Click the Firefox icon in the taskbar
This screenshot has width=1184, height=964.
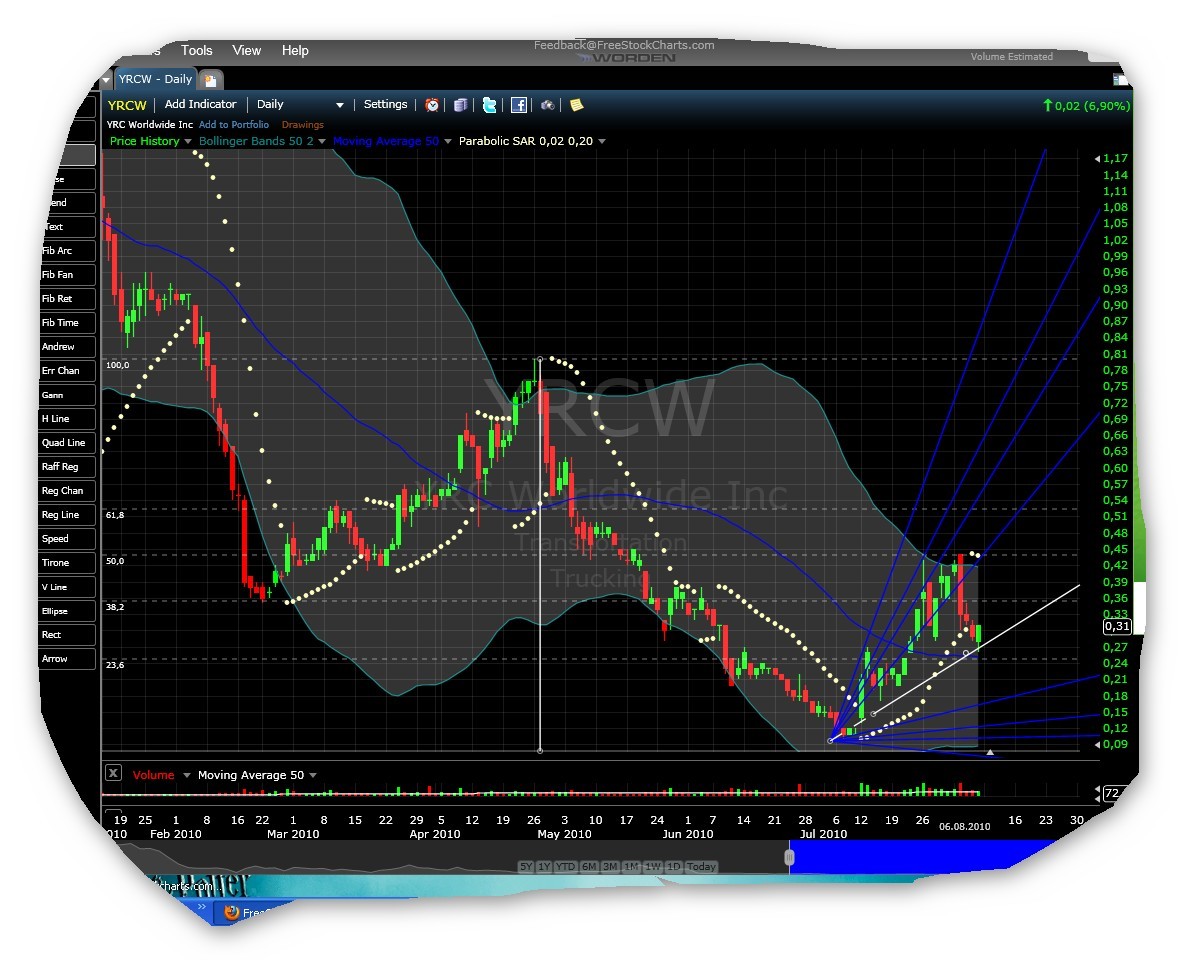[232, 912]
